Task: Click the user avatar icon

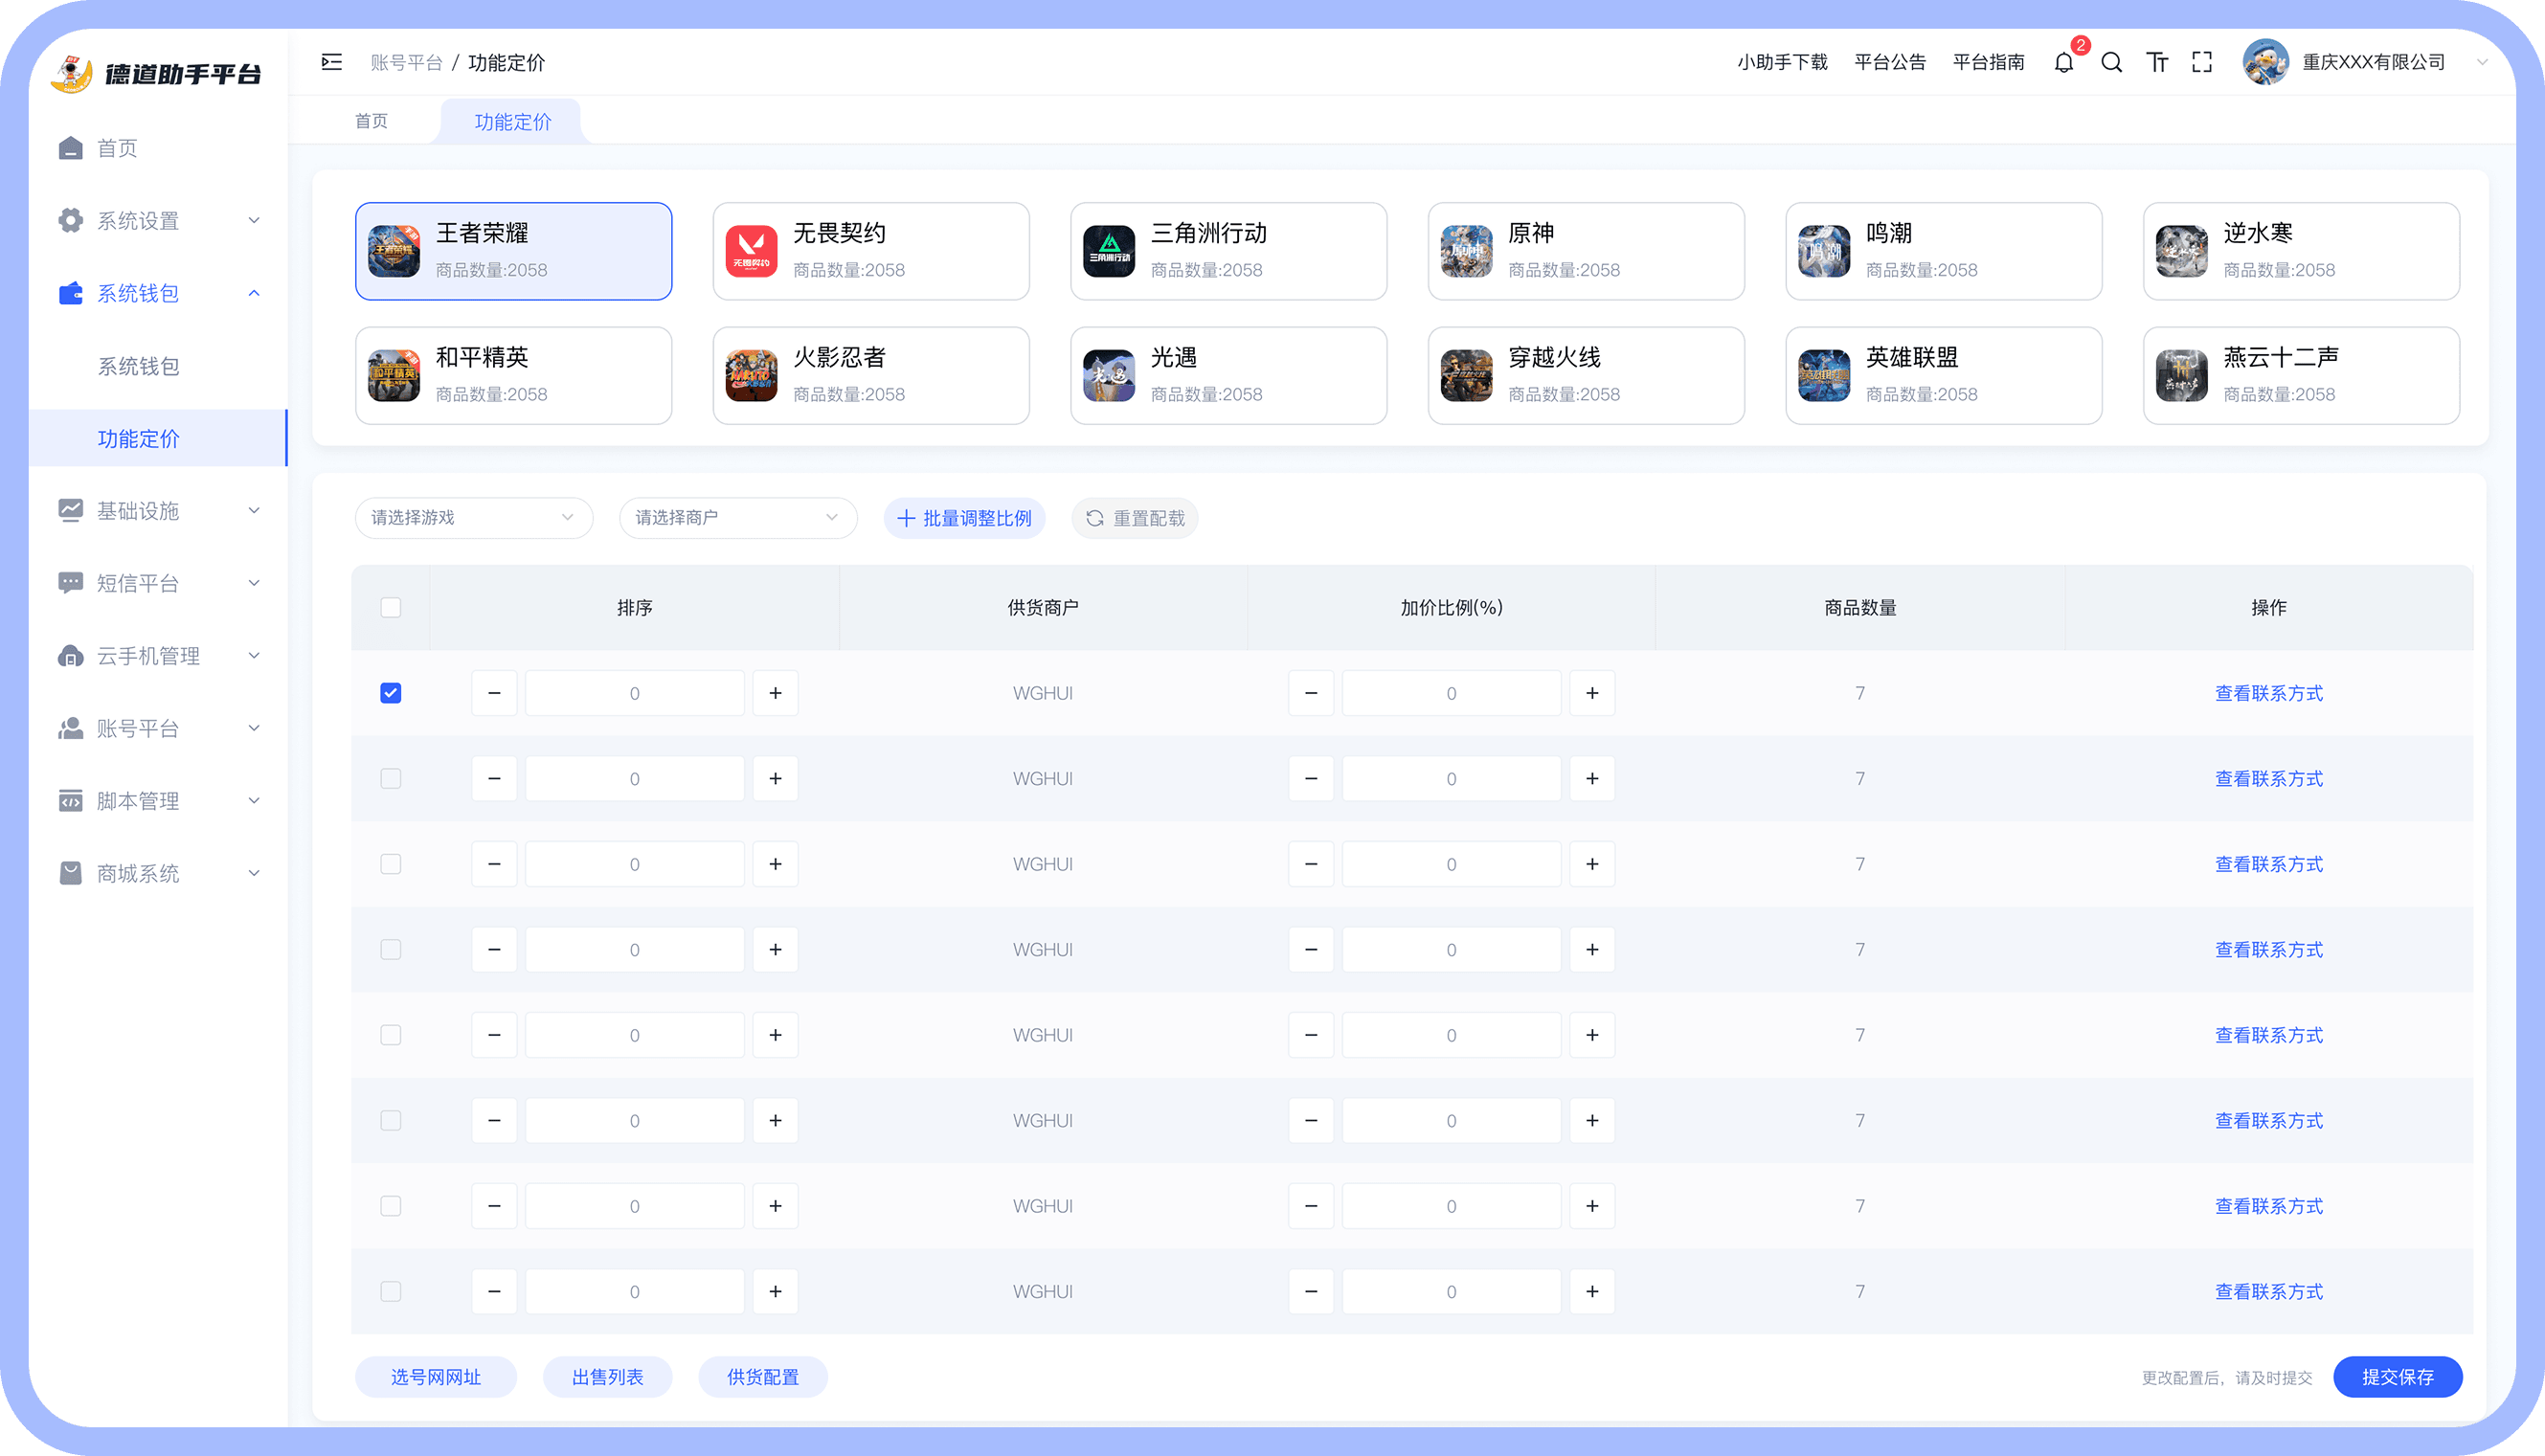Action: 2265,63
